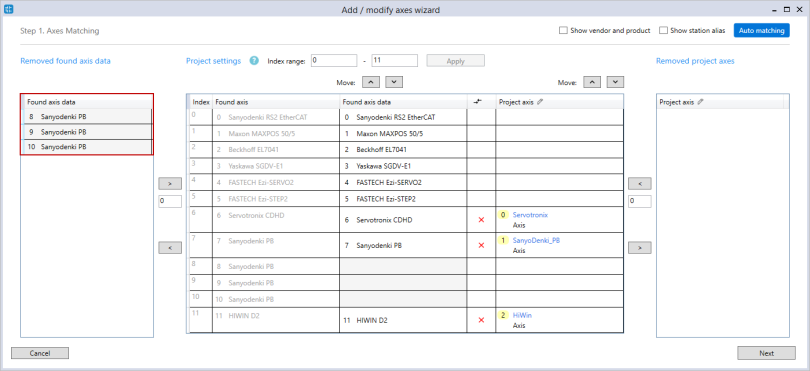The width and height of the screenshot is (810, 371).
Task: Click the Next button
Action: pyautogui.click(x=766, y=353)
